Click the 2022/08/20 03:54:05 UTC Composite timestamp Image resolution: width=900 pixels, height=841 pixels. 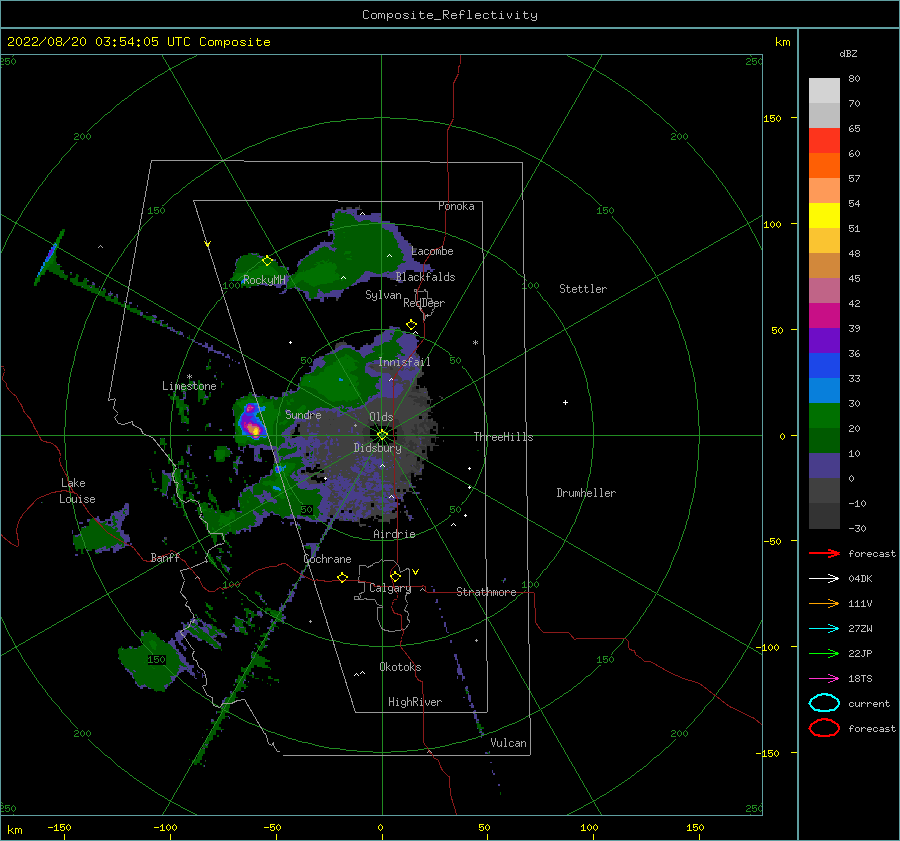(138, 42)
